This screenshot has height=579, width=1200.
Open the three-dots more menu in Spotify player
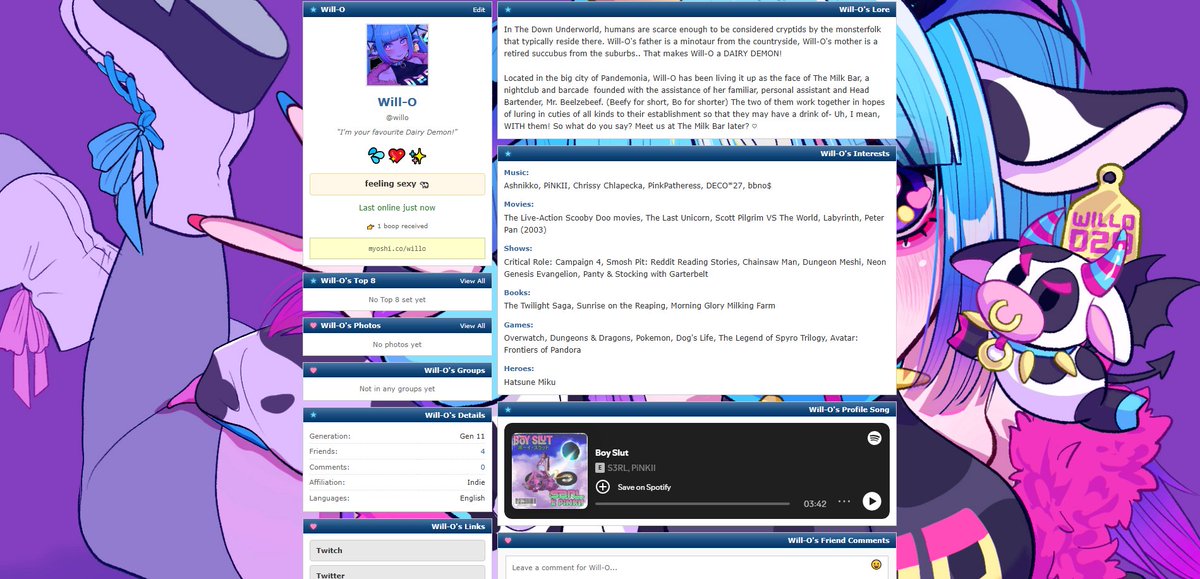844,502
